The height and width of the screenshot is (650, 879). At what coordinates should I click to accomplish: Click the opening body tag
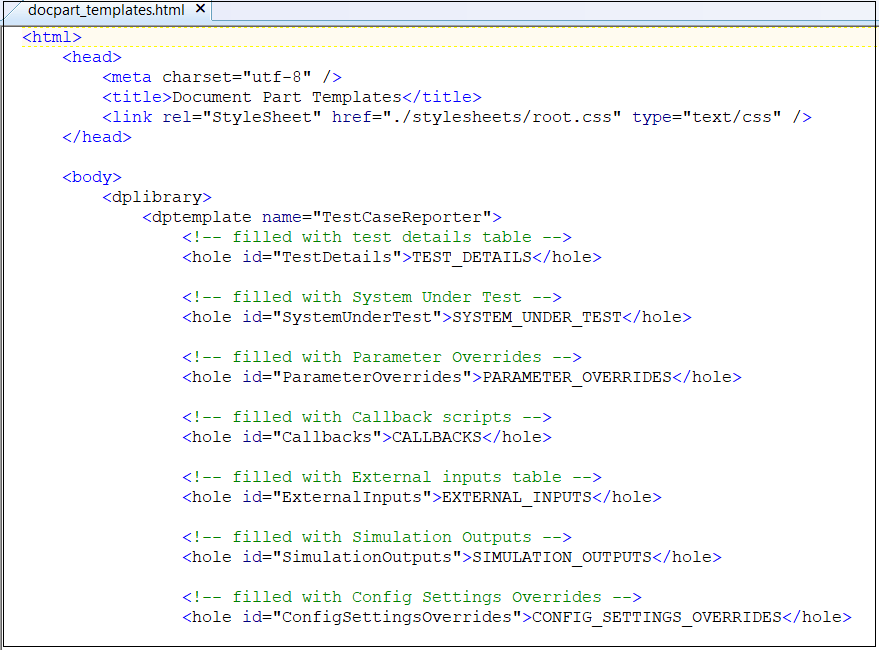tap(91, 177)
